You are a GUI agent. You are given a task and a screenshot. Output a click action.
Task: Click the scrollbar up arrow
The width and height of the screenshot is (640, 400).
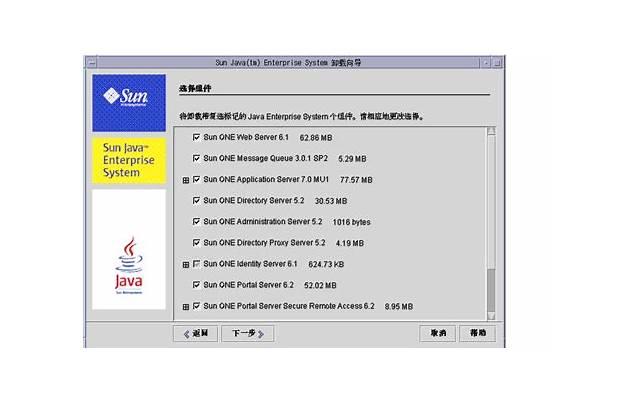click(490, 131)
